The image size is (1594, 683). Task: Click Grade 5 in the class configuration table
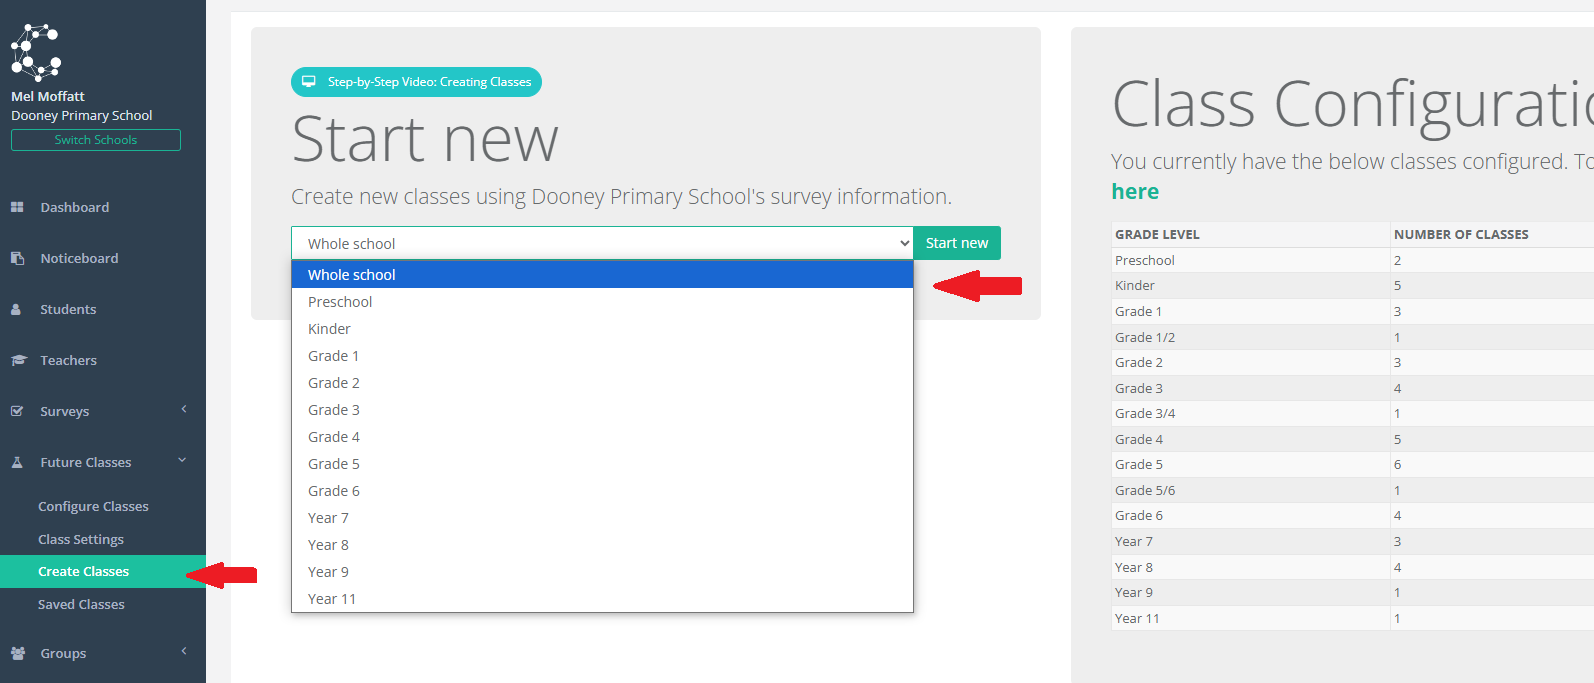(x=1139, y=464)
